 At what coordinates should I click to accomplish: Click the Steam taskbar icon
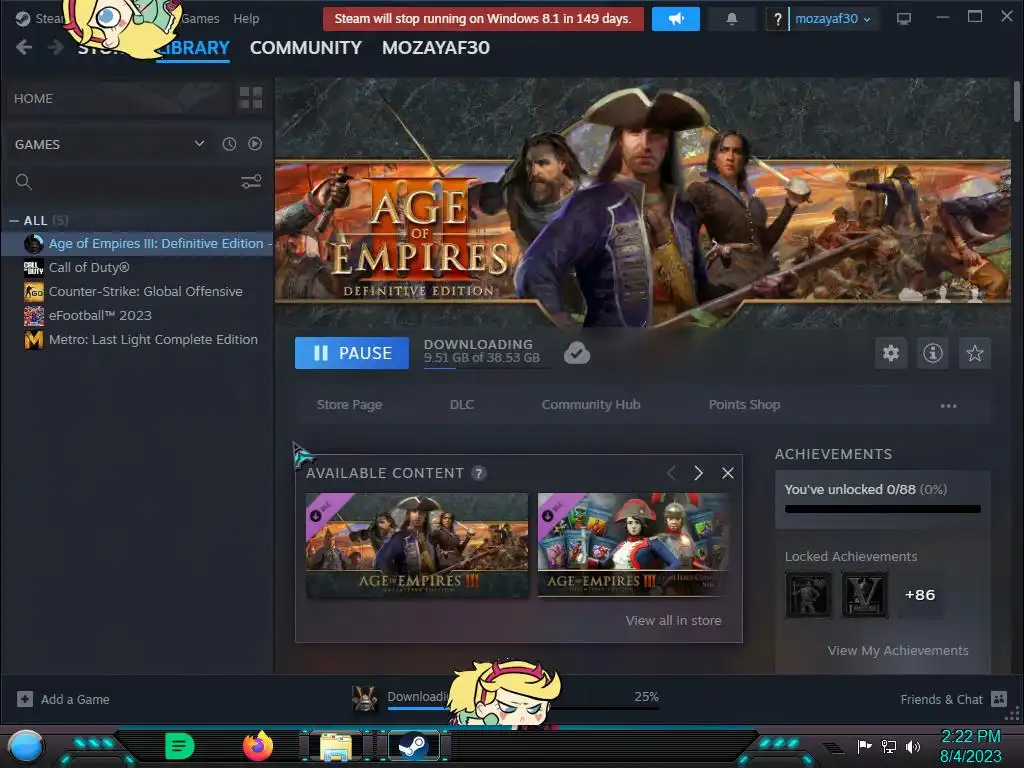pos(413,746)
